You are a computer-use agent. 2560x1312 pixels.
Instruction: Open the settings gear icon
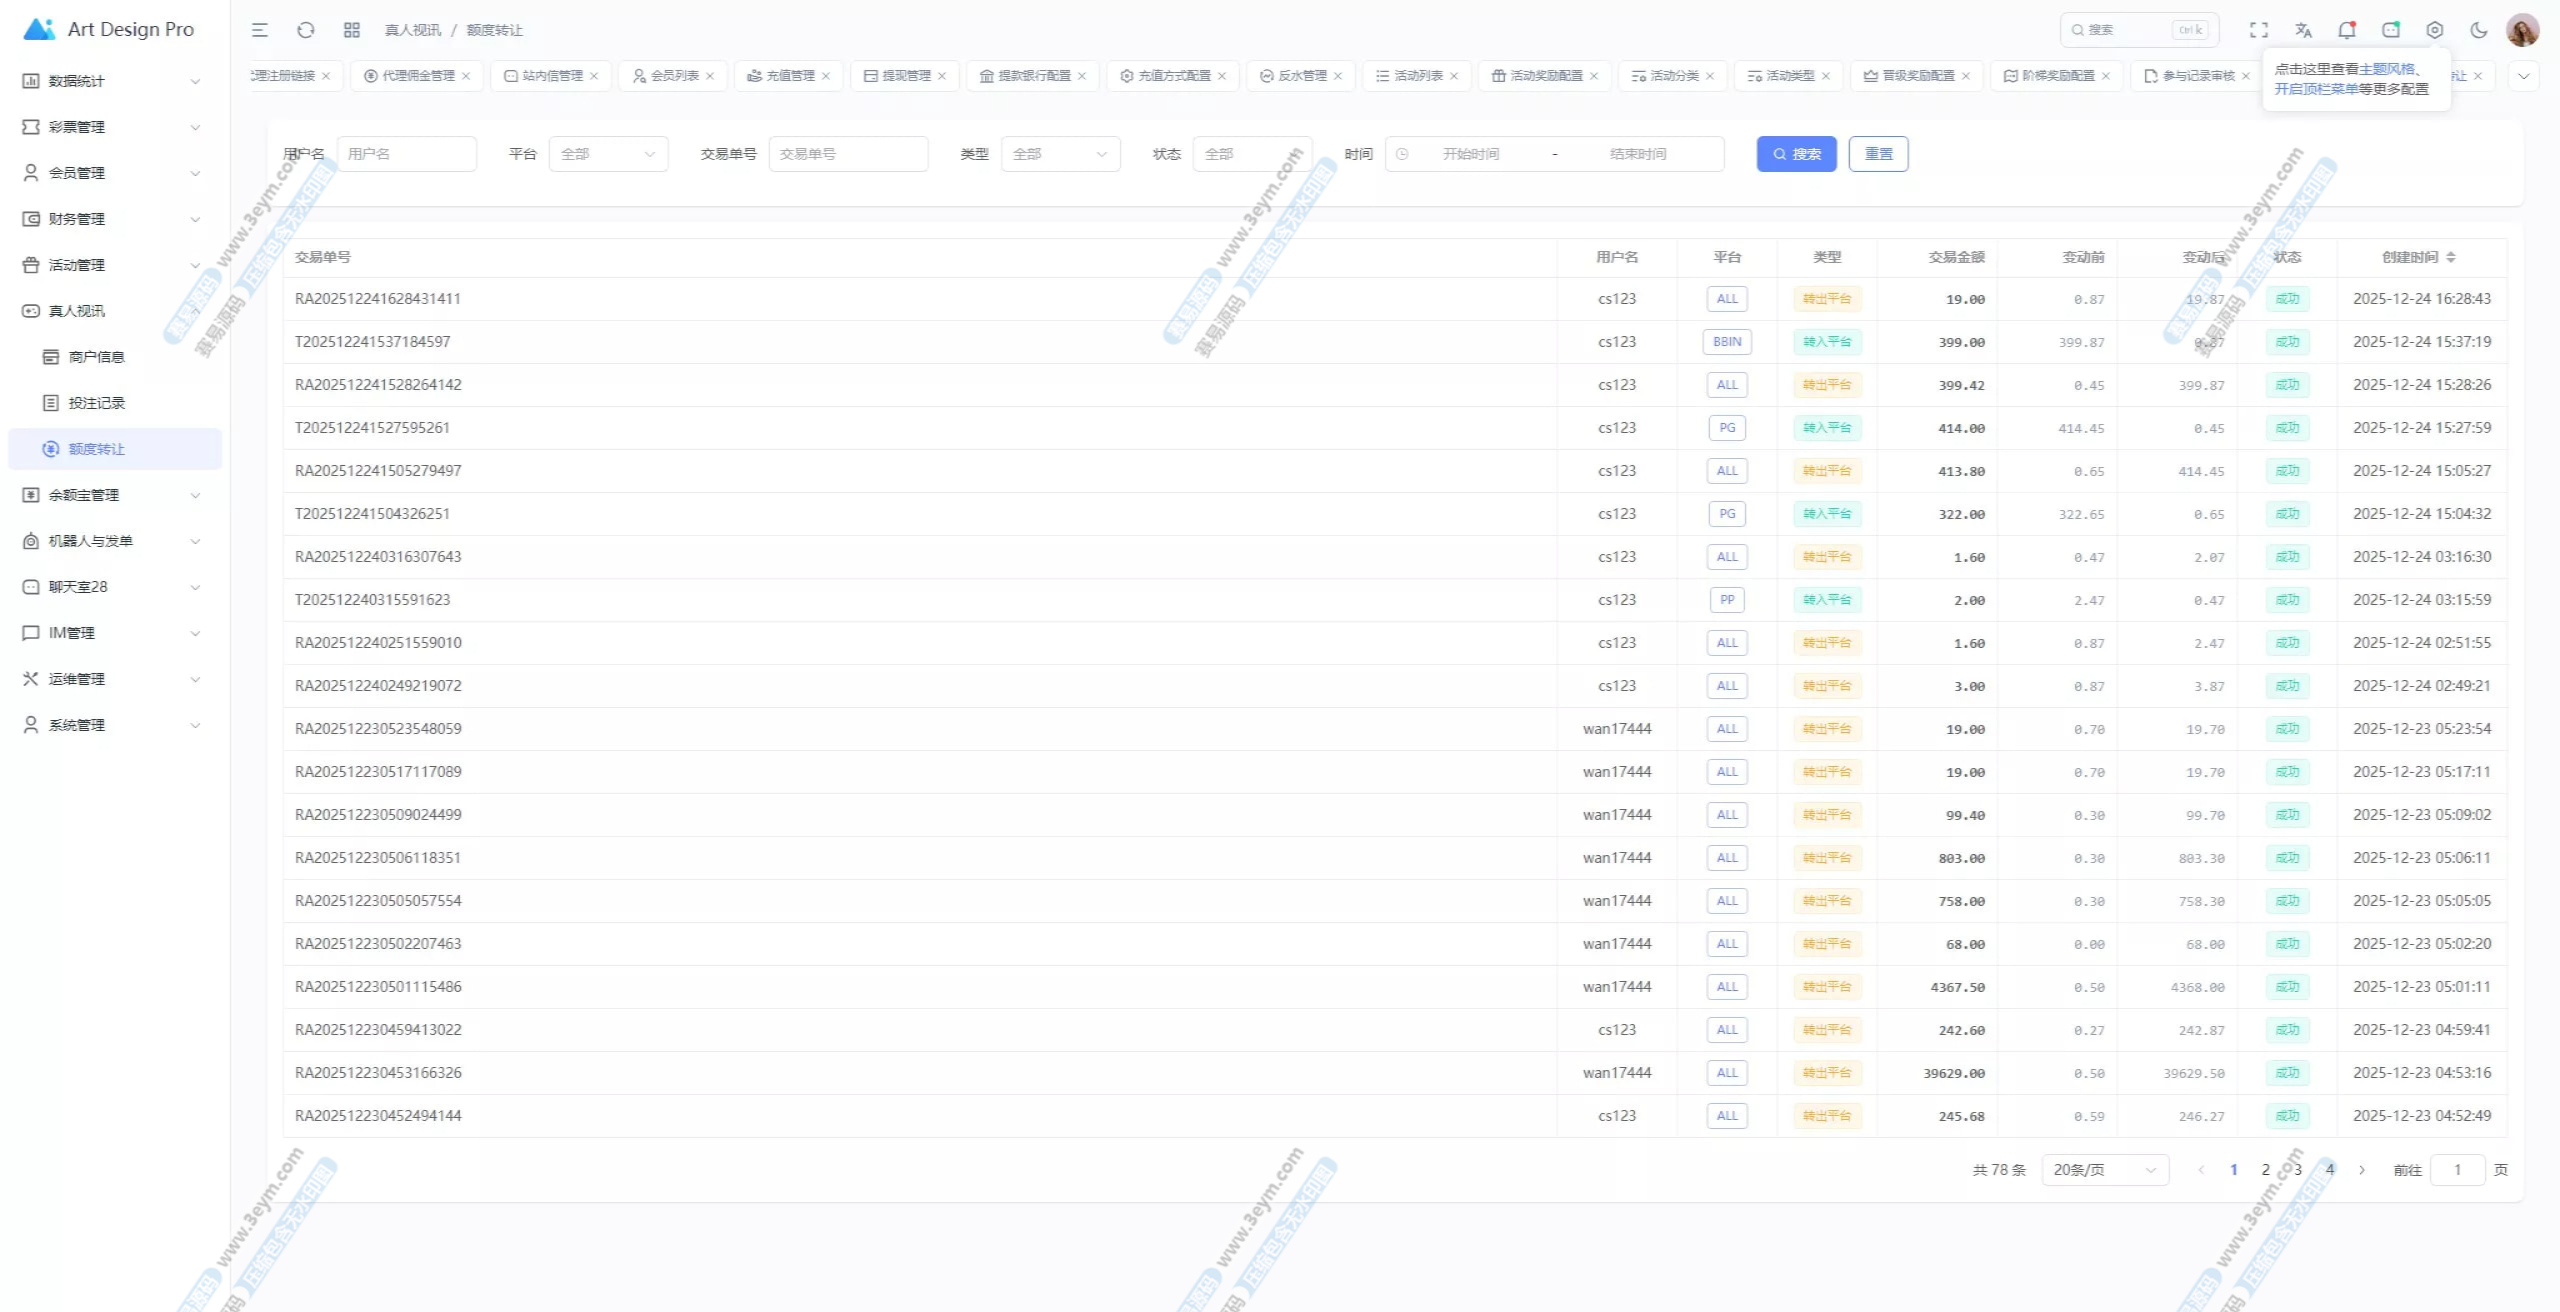coord(2434,30)
